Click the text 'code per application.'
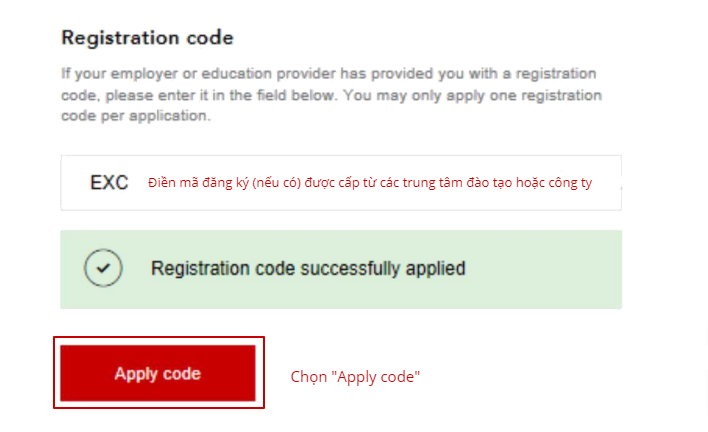 click(136, 115)
